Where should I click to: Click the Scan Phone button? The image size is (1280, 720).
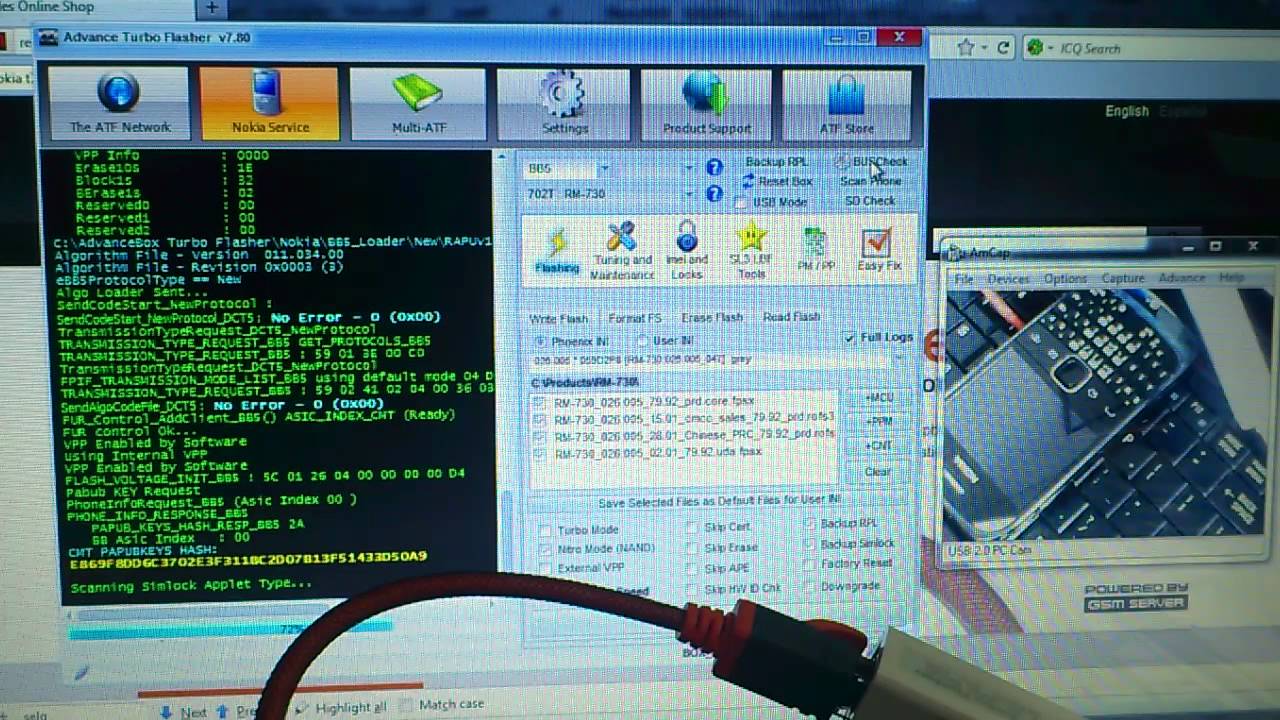(871, 181)
